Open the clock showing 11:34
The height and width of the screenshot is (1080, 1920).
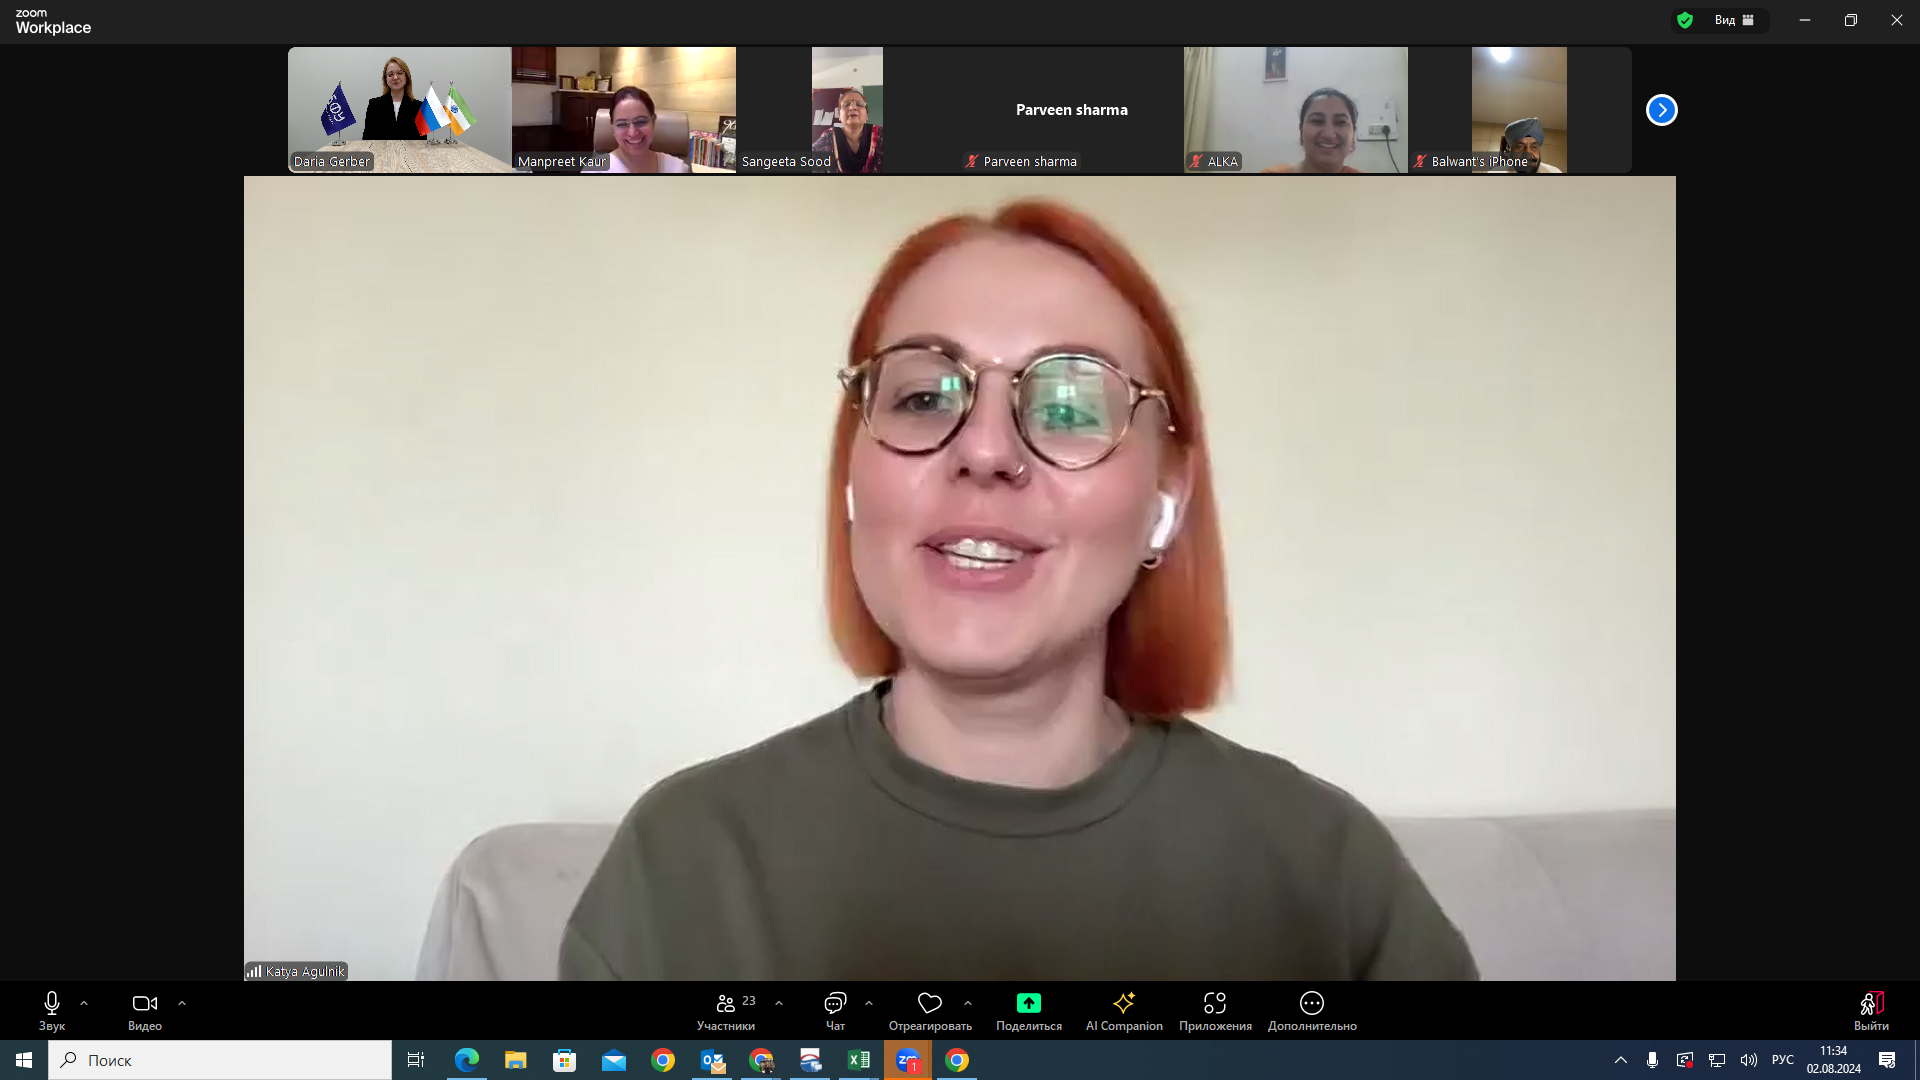pos(1834,1060)
